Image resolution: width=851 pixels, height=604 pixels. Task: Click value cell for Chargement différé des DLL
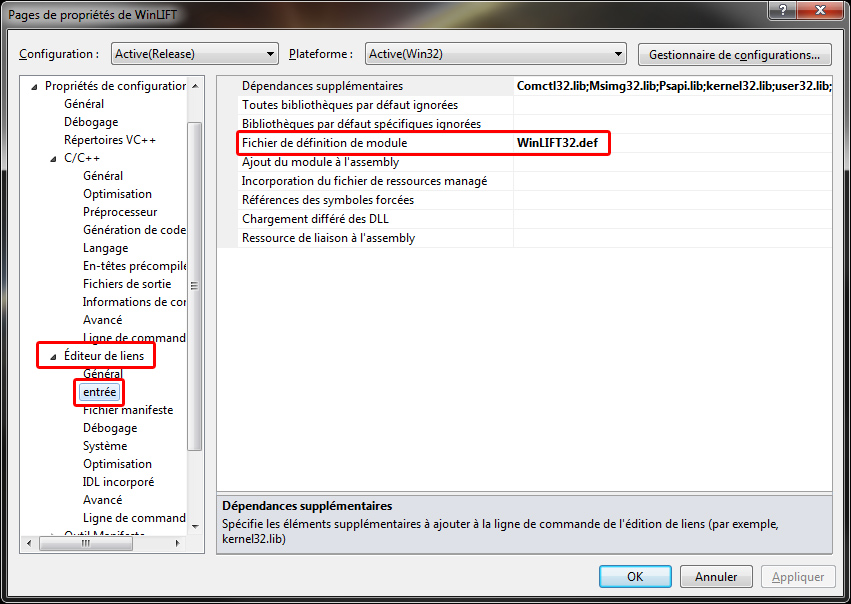(672, 219)
